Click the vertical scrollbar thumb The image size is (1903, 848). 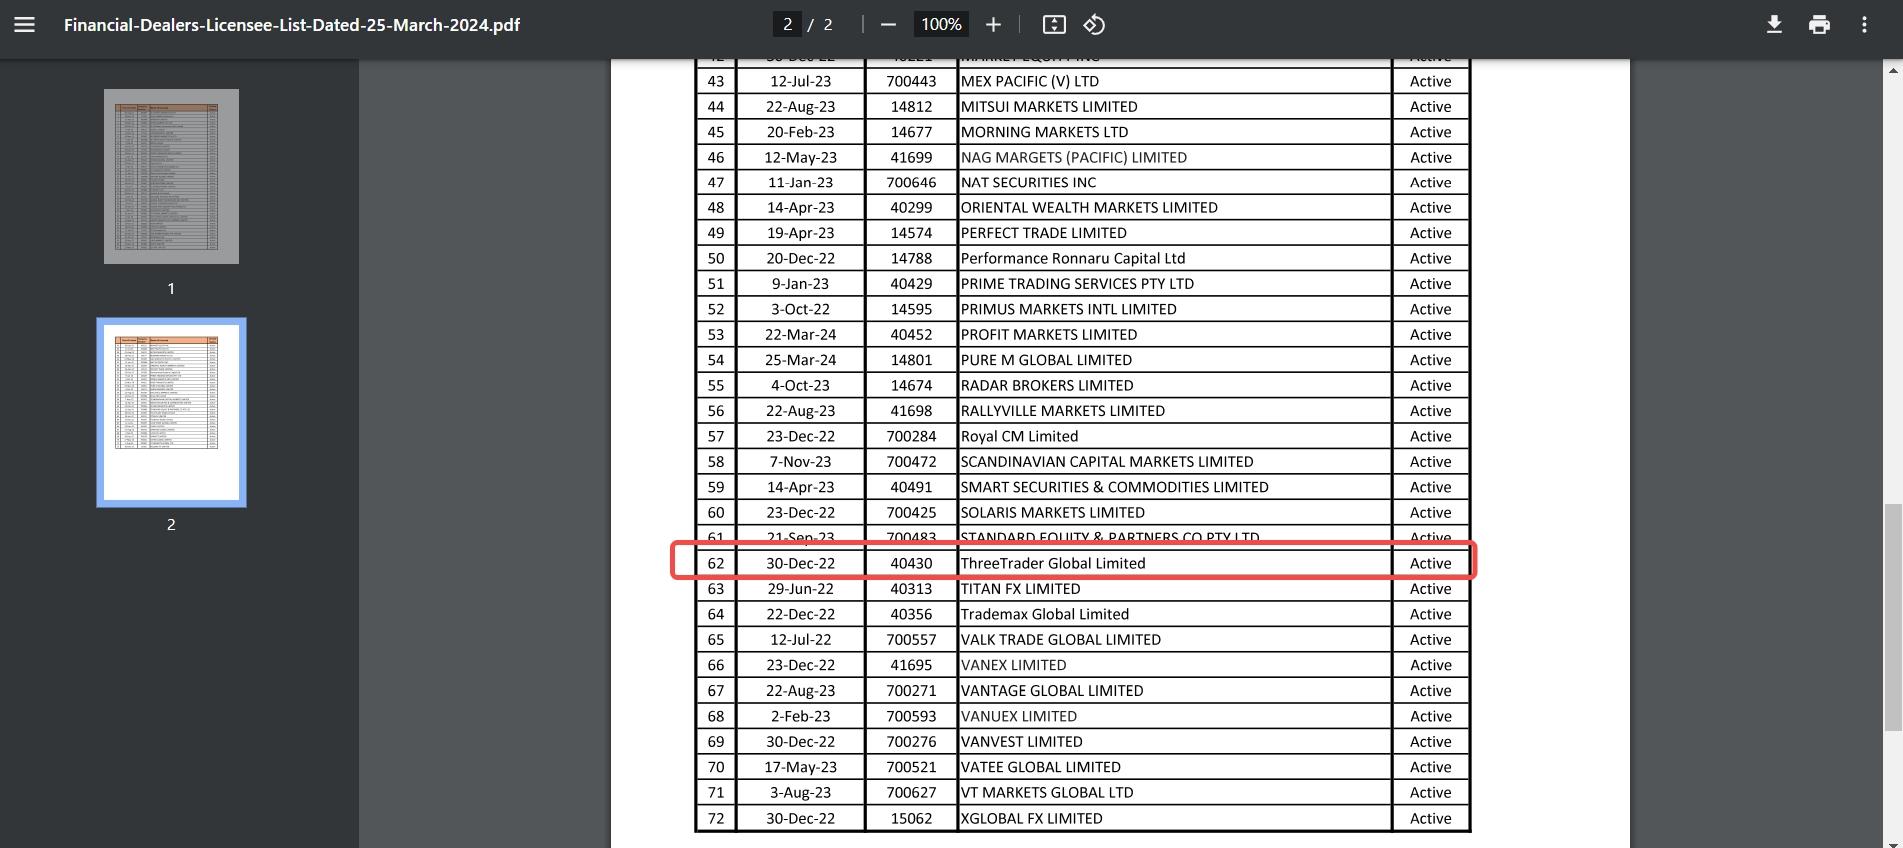[x=1892, y=617]
